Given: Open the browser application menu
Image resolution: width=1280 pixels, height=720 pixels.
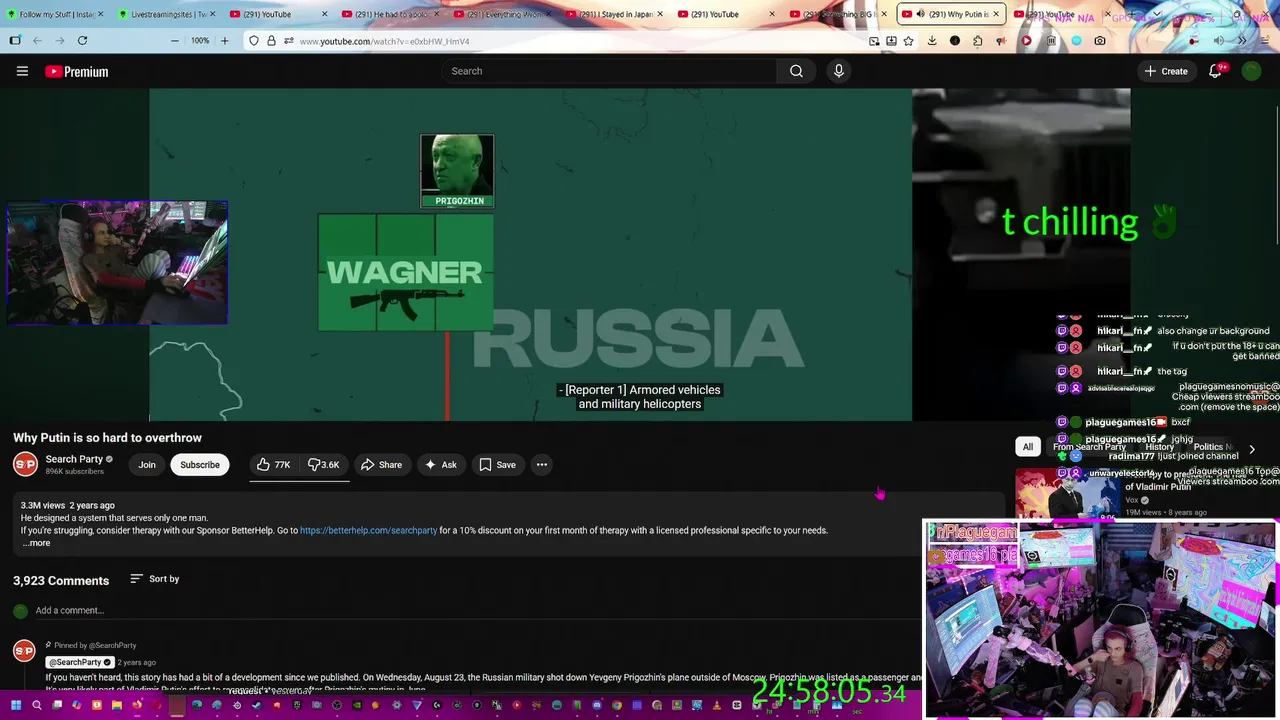Looking at the screenshot, I should 1264,41.
